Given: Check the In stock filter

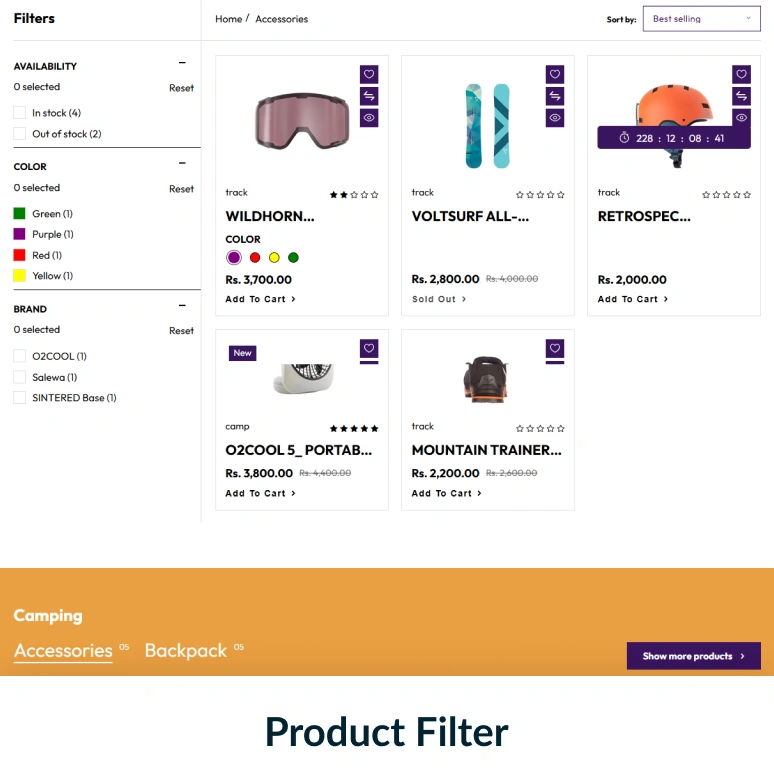Looking at the screenshot, I should click(20, 113).
